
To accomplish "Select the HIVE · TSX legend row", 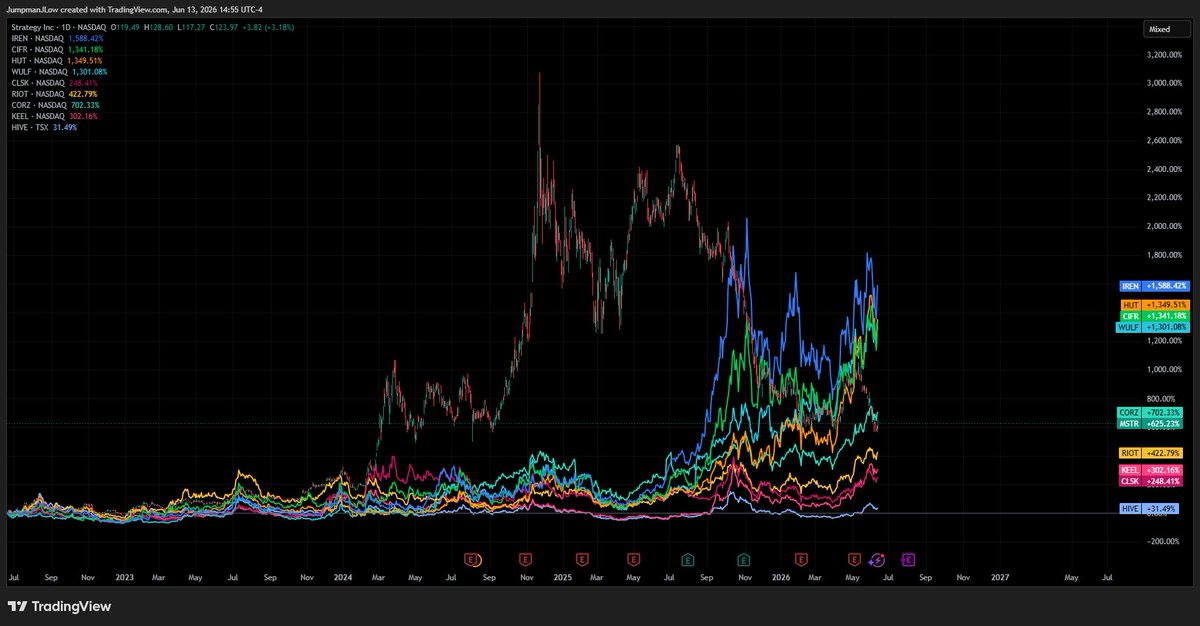I will coord(43,127).
